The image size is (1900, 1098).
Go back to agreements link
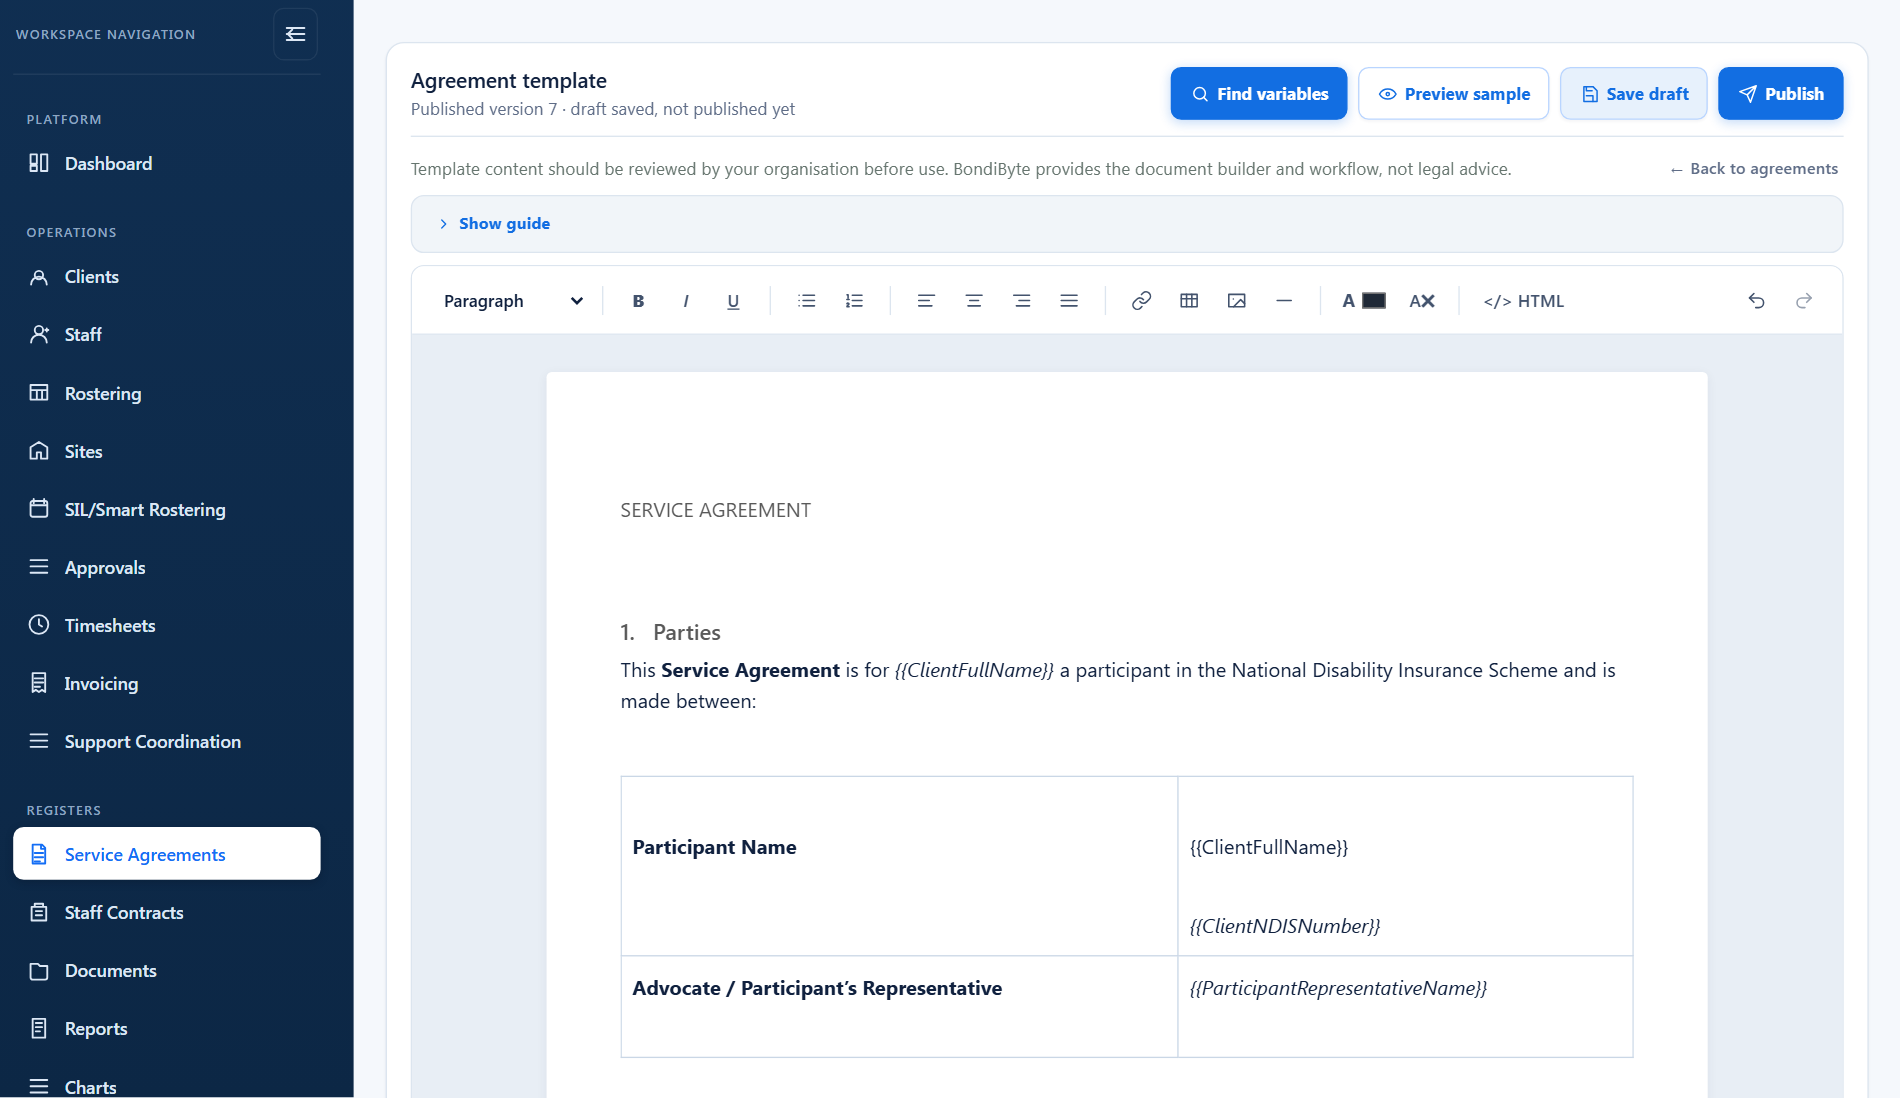pyautogui.click(x=1754, y=169)
